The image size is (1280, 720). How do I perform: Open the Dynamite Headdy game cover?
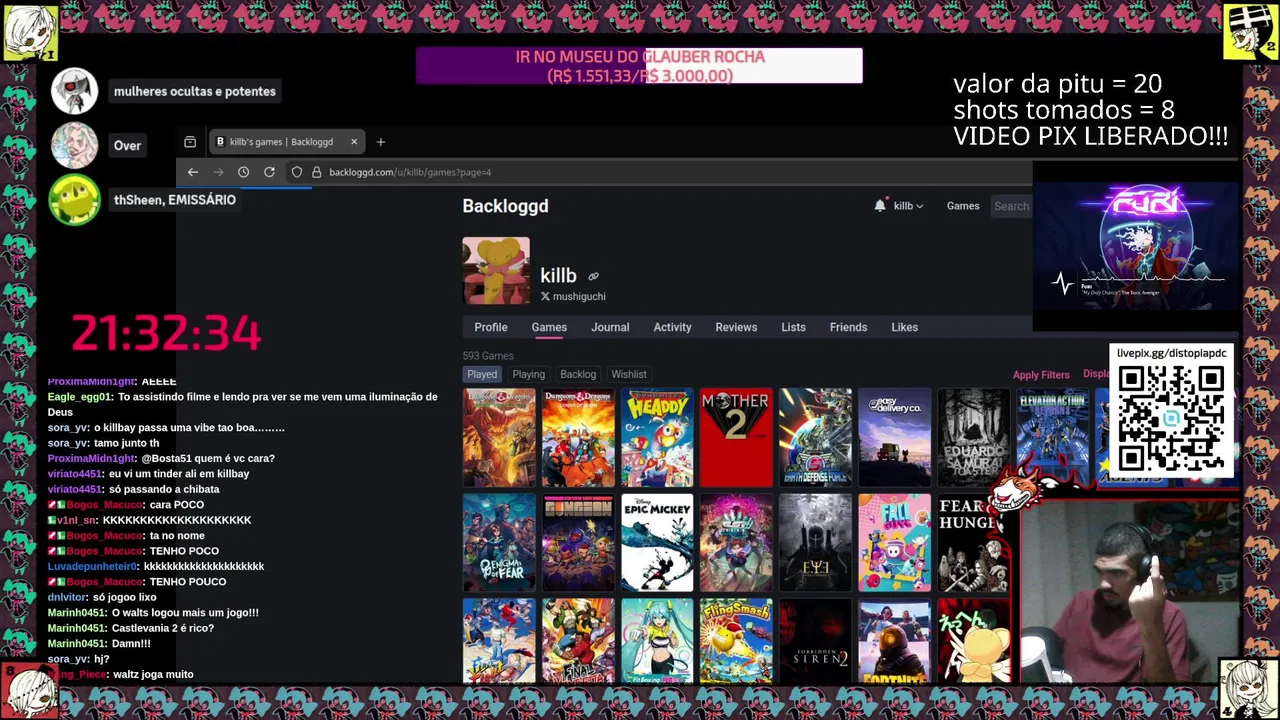tap(657, 437)
